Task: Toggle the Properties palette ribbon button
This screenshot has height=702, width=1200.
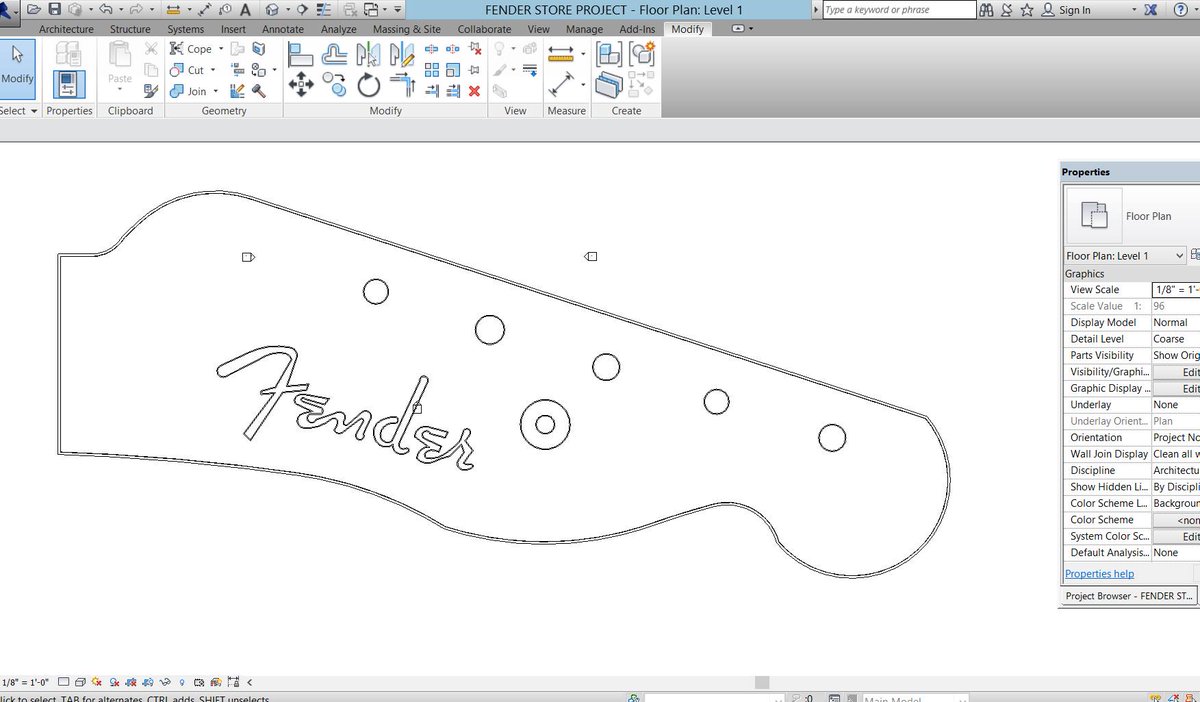Action: coord(69,84)
